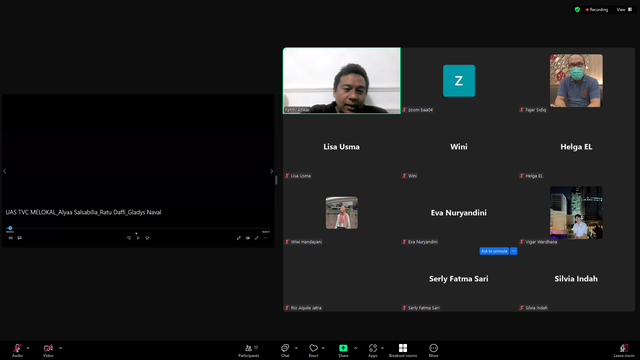The height and width of the screenshot is (360, 640).
Task: Select Fajar Sidiq's profile picture
Action: click(x=576, y=81)
